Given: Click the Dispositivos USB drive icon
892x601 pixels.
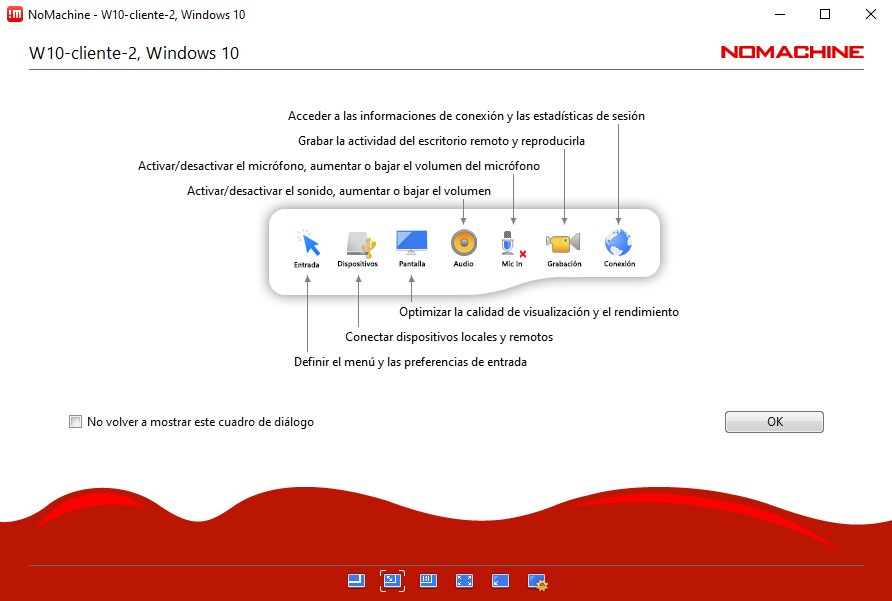Looking at the screenshot, I should tap(358, 243).
